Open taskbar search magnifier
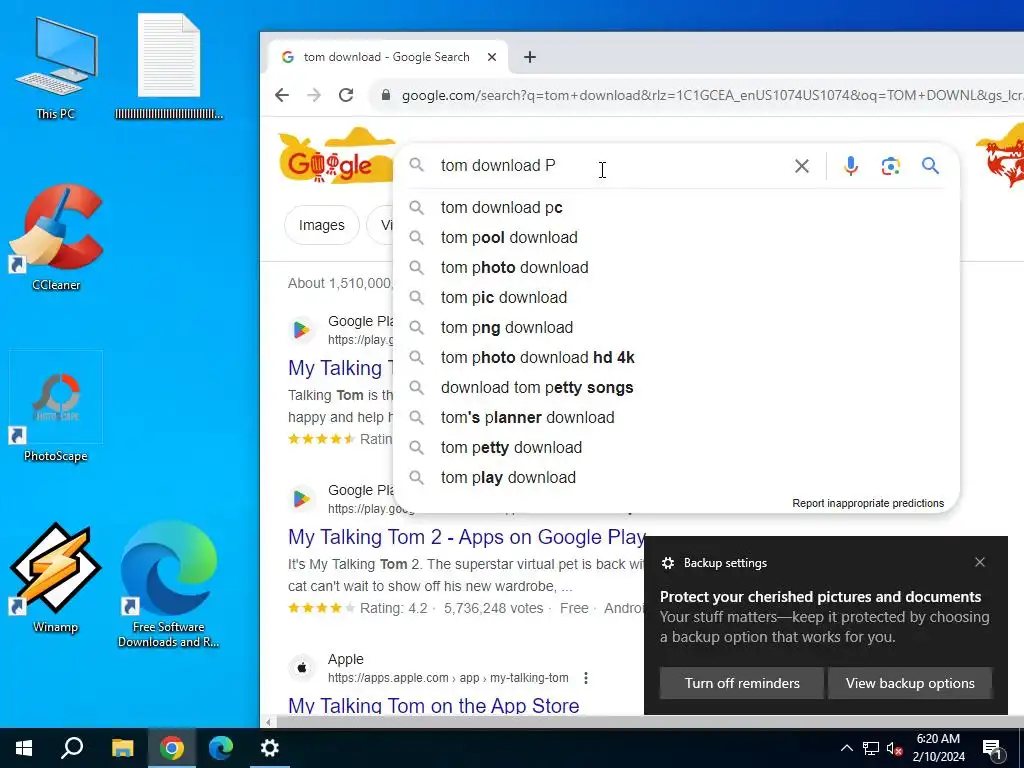The height and width of the screenshot is (768, 1024). (72, 748)
